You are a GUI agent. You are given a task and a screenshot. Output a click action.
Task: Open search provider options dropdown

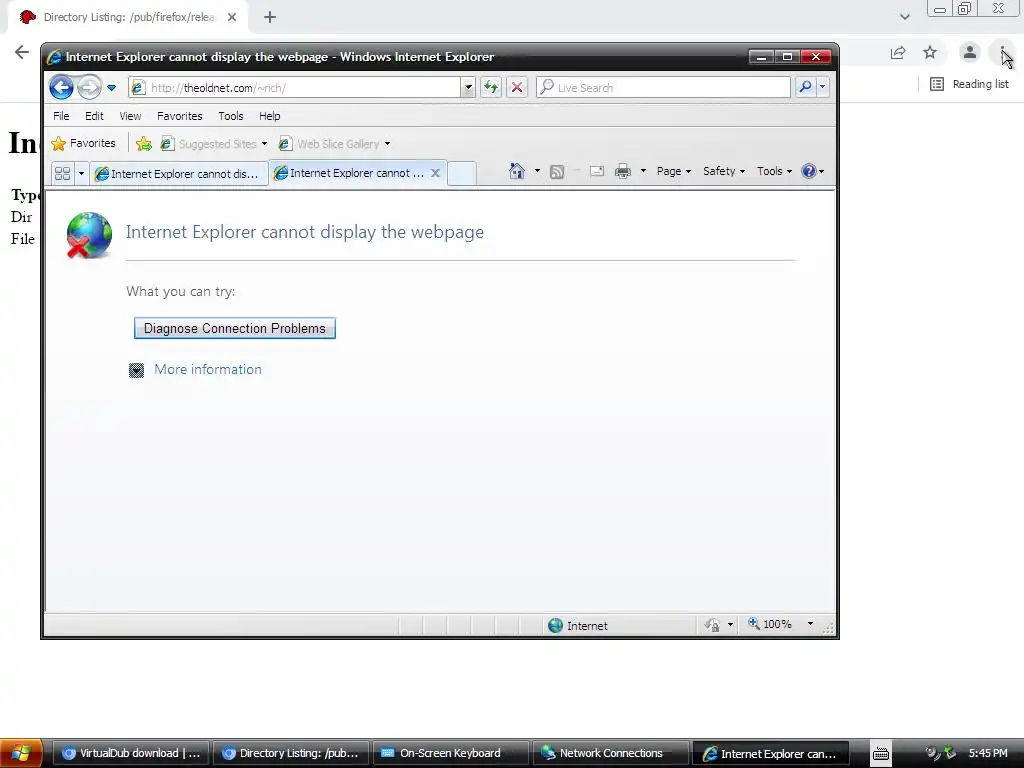tap(822, 88)
